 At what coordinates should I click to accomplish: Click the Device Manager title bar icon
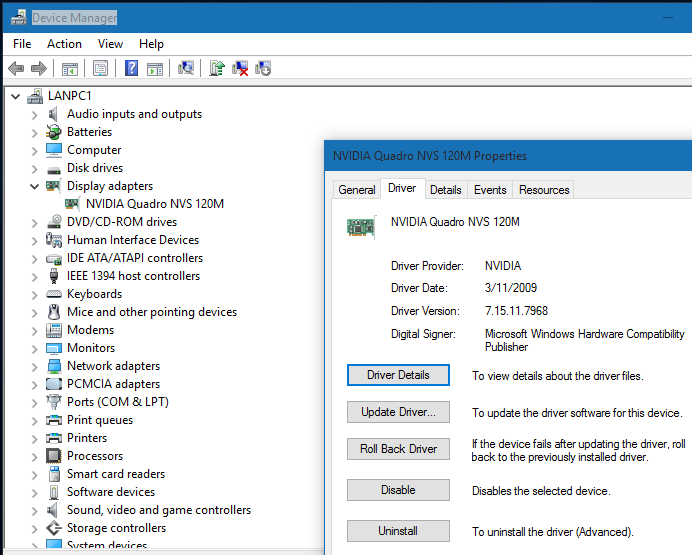19,18
